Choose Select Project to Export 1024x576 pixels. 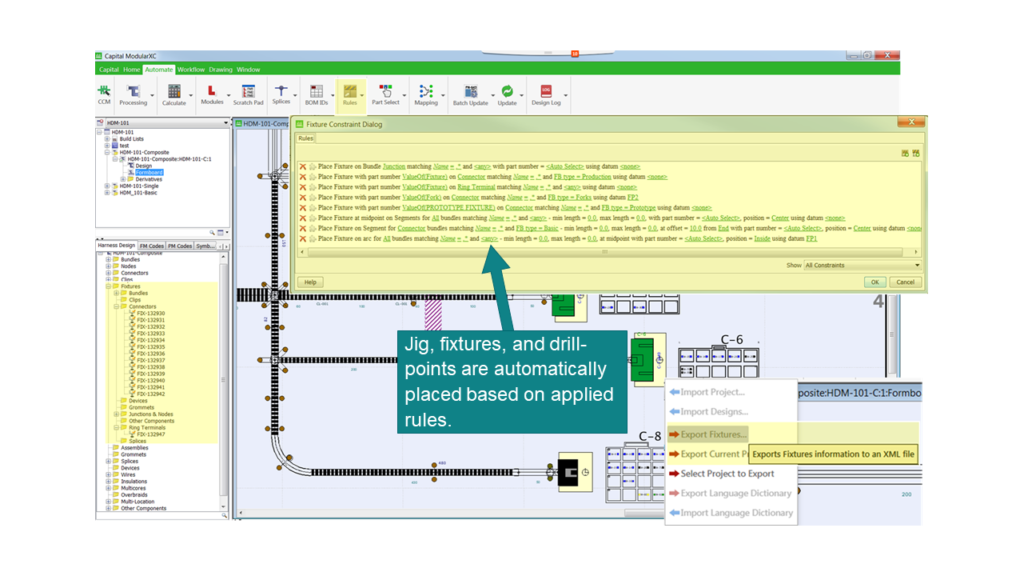722,473
